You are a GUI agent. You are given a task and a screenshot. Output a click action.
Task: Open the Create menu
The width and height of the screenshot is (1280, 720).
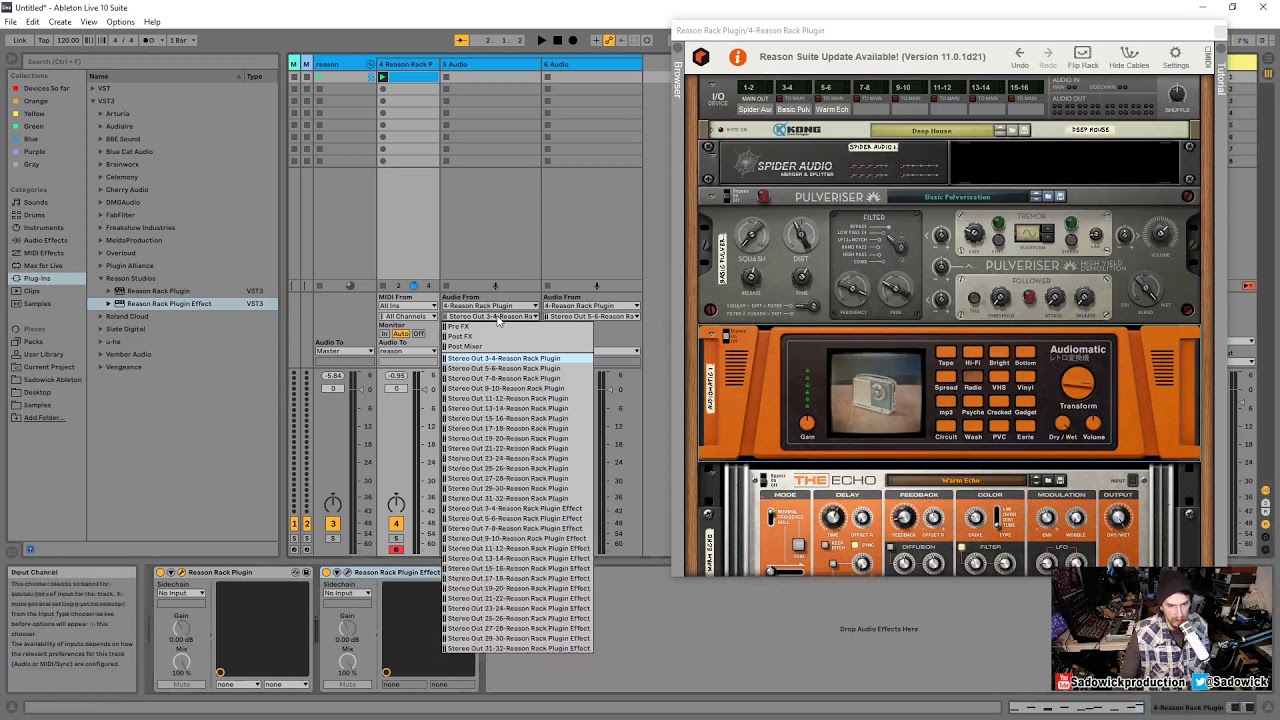(60, 22)
